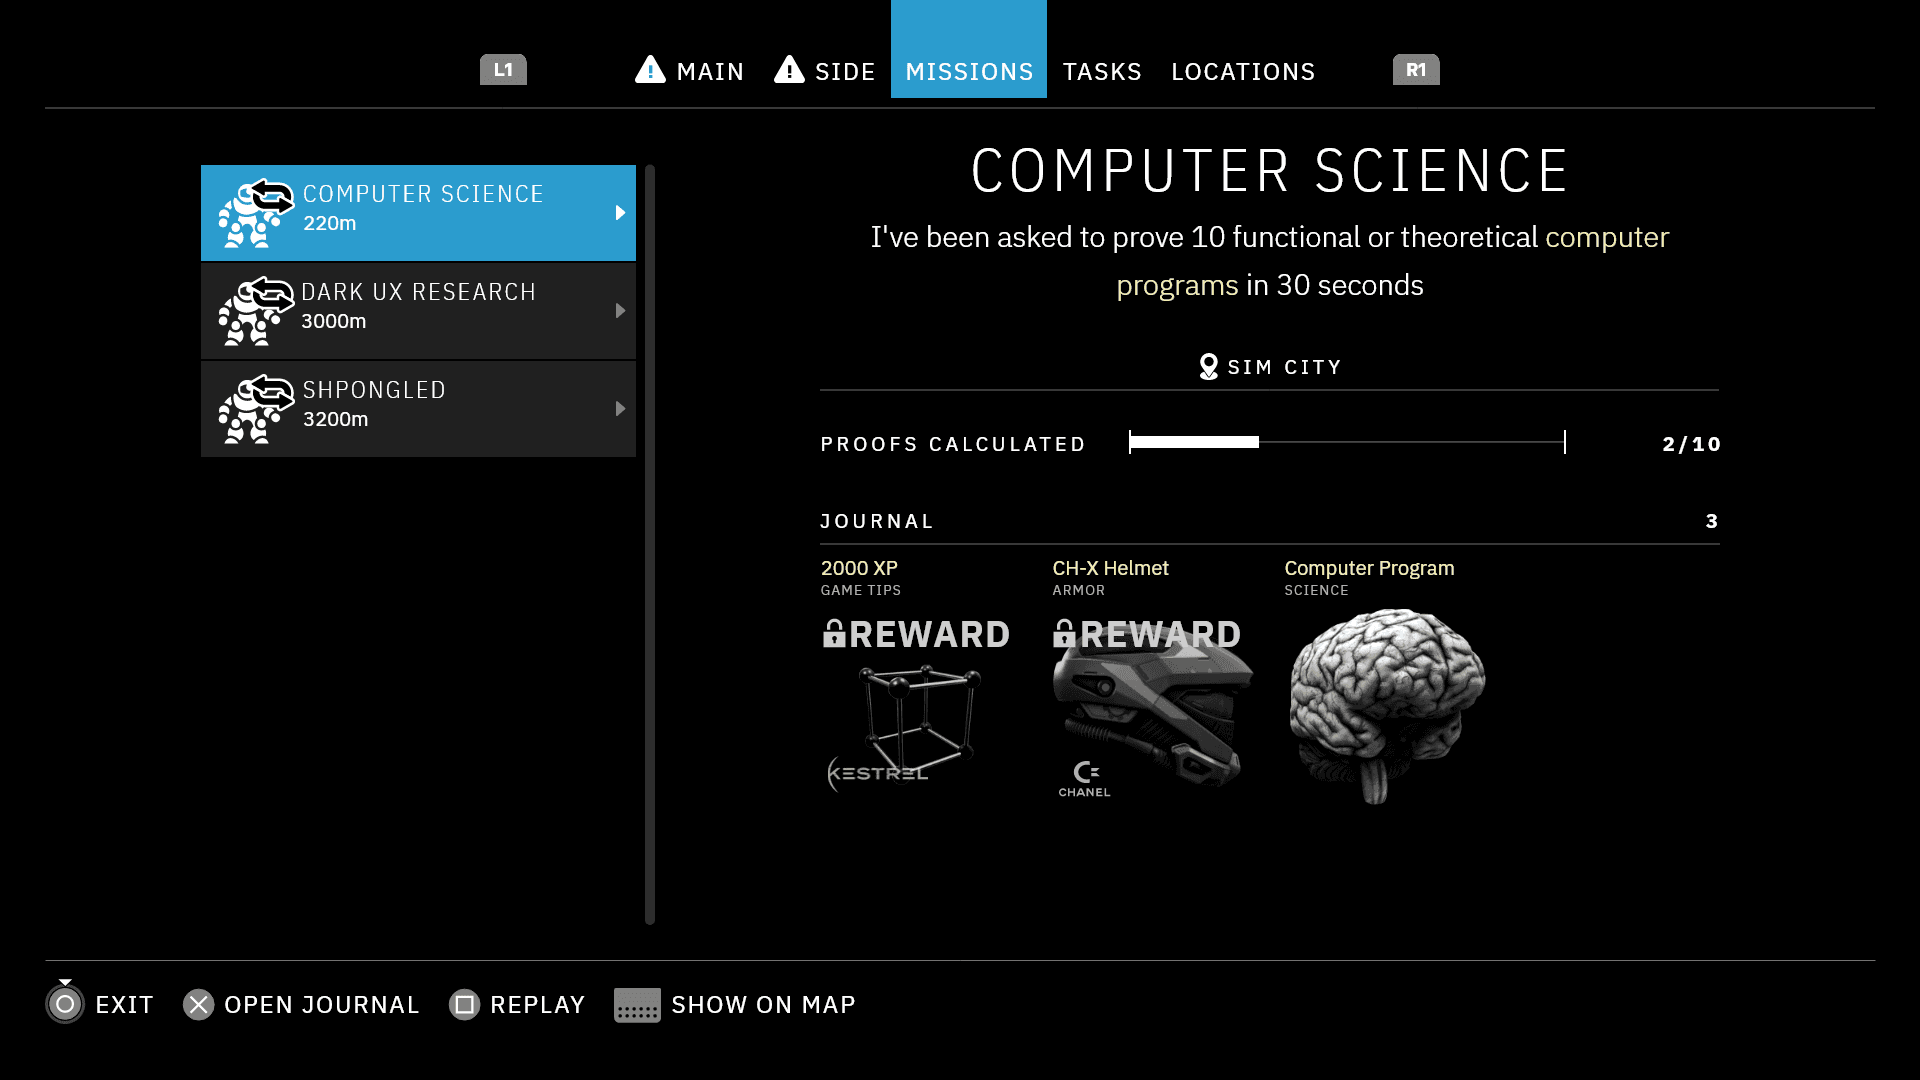
Task: Click the mission list scrollbar
Action: (x=650, y=545)
